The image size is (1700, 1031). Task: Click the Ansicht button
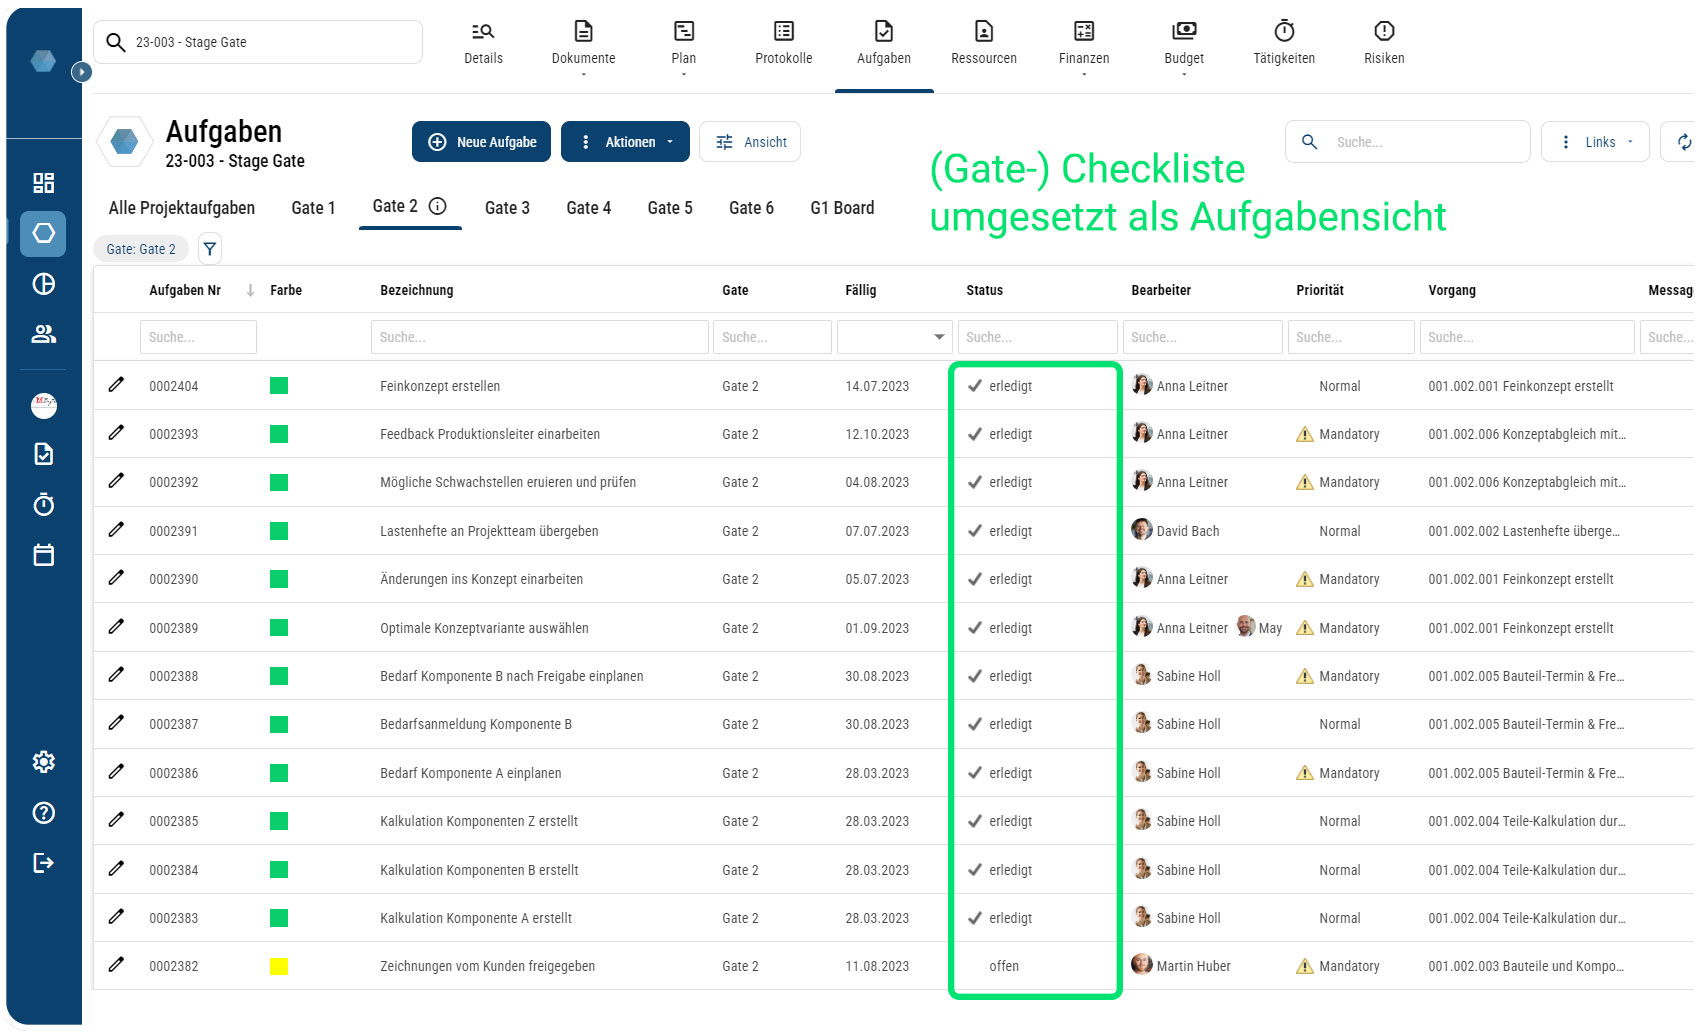click(750, 142)
